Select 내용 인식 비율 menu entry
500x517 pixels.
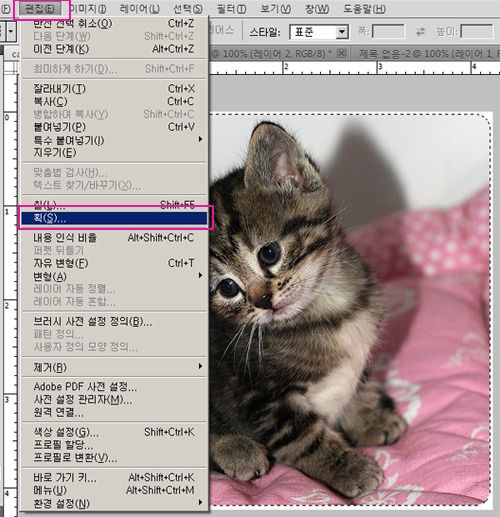tap(114, 238)
